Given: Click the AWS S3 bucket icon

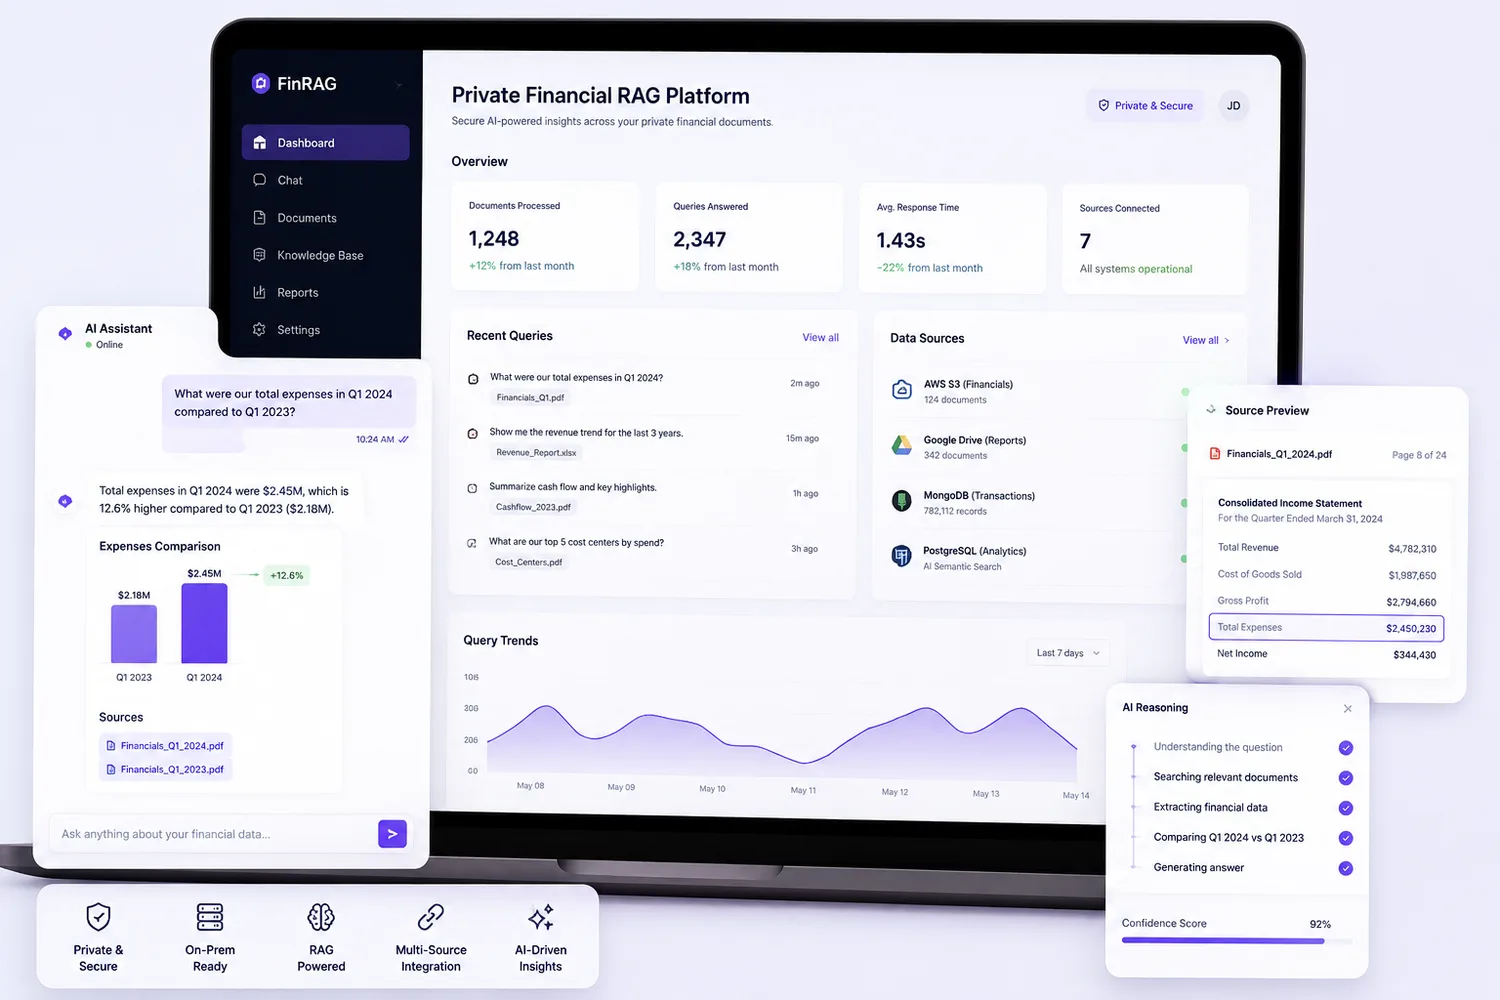Looking at the screenshot, I should tap(901, 390).
